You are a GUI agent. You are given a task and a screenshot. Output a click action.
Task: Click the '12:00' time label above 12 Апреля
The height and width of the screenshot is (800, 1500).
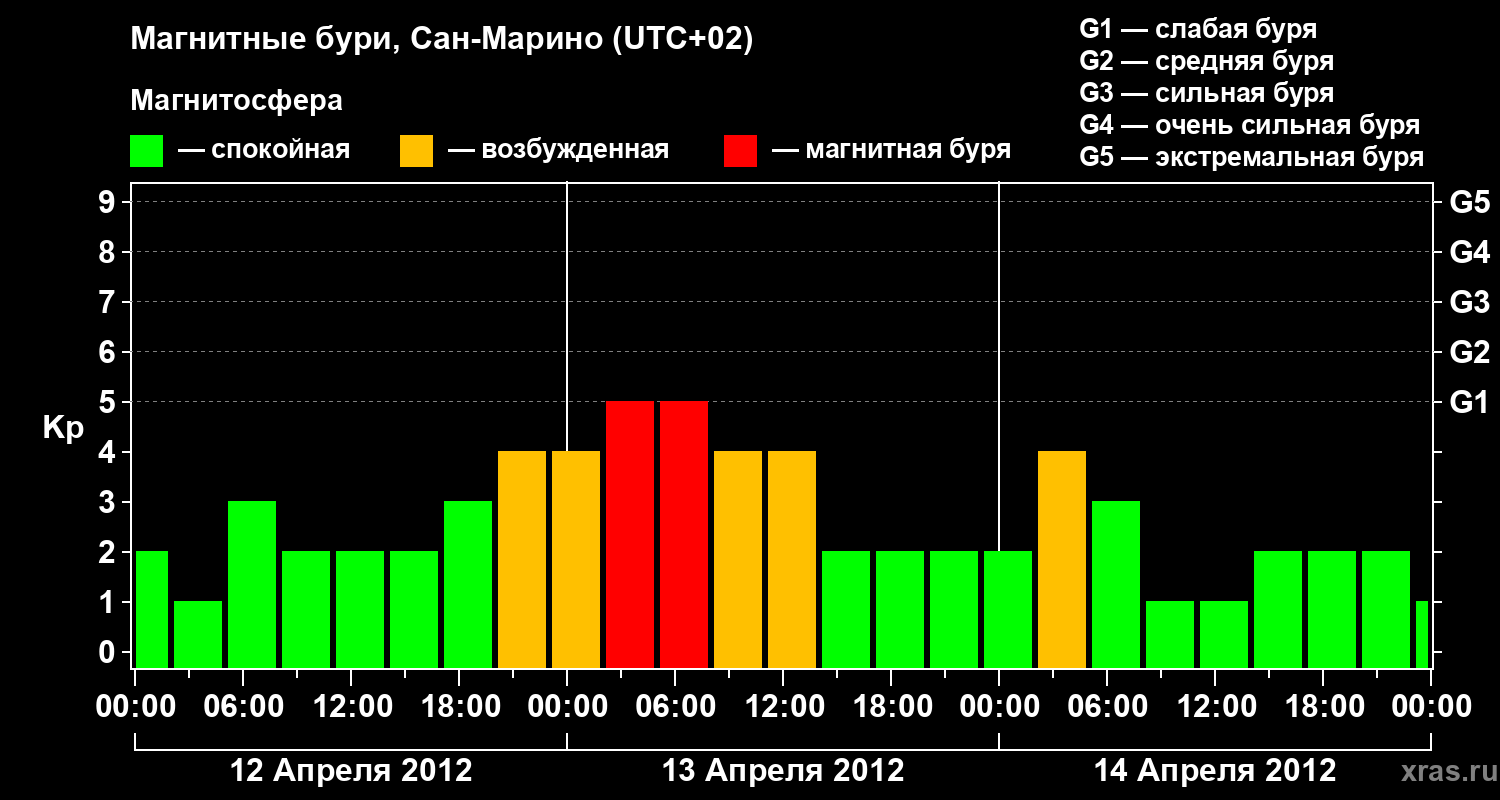(x=351, y=707)
